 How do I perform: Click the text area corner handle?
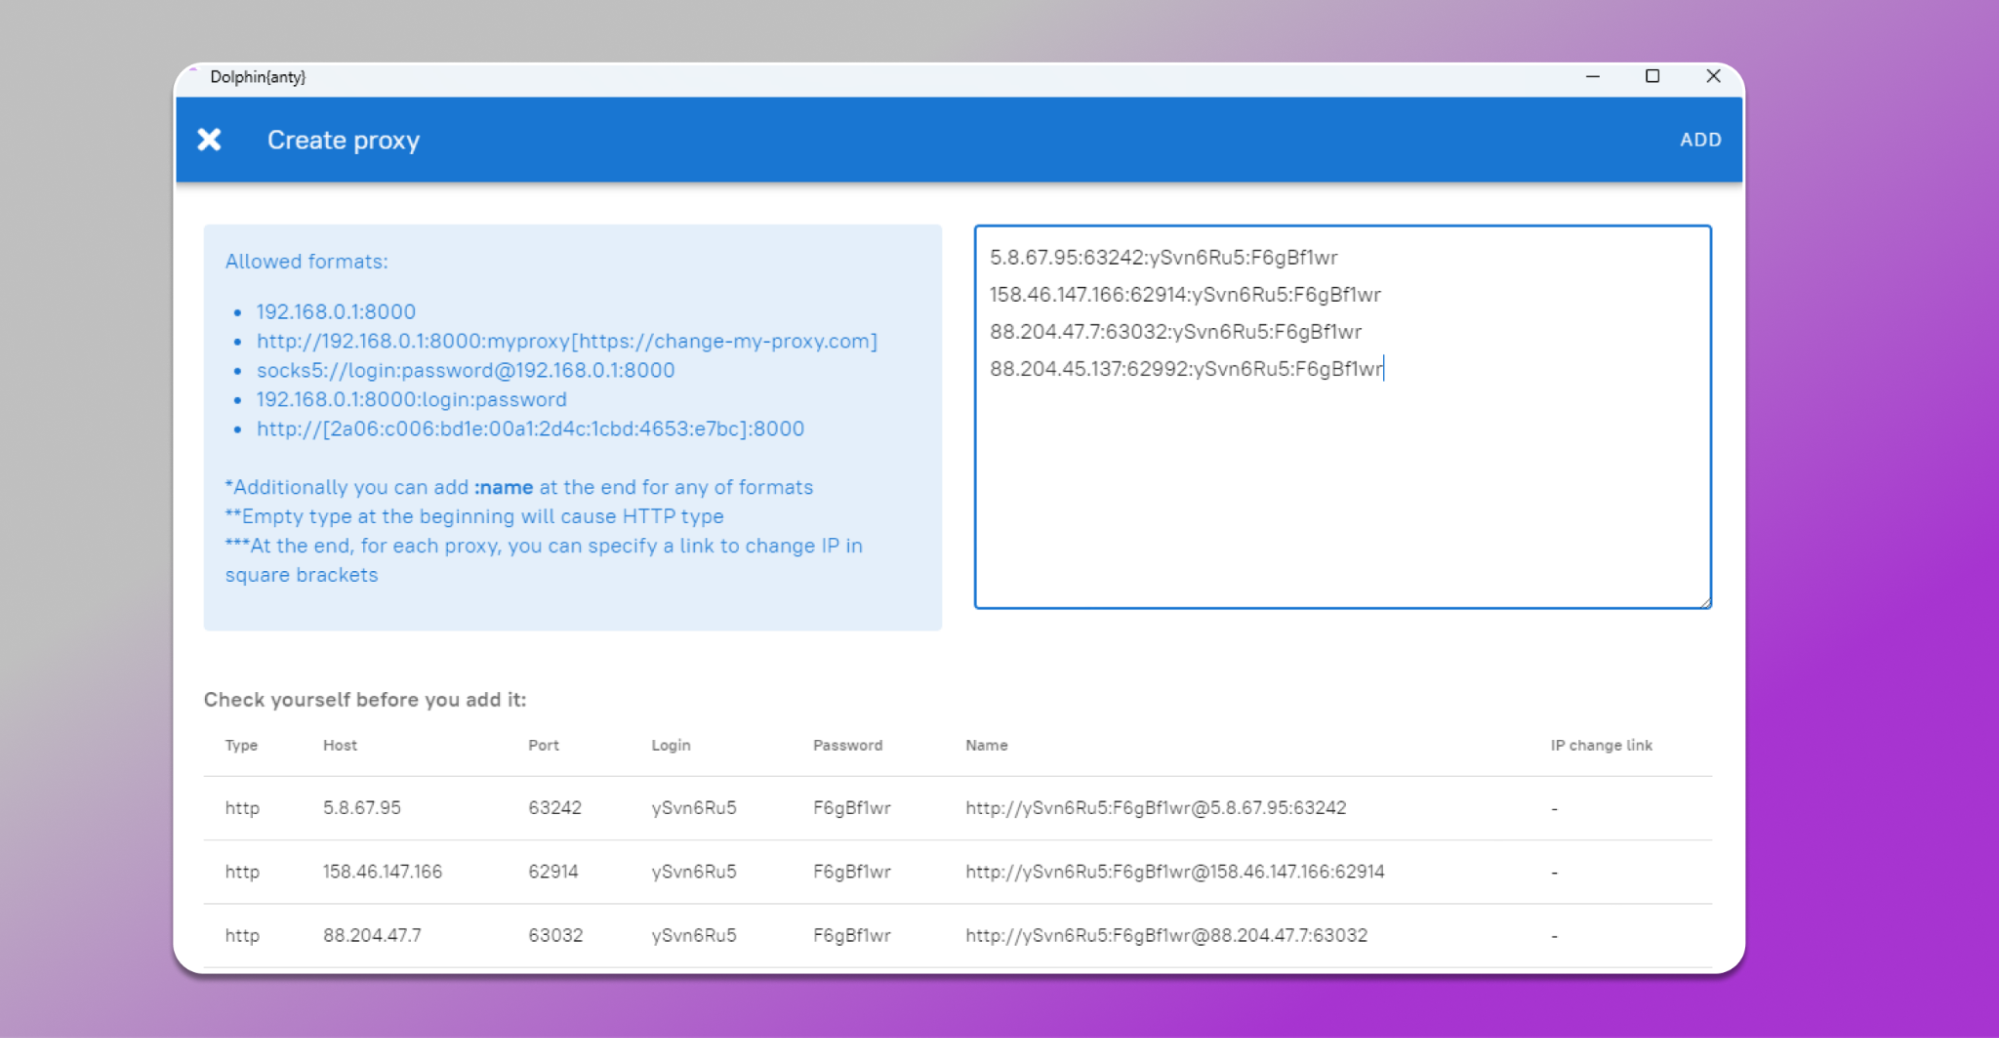pos(1705,601)
